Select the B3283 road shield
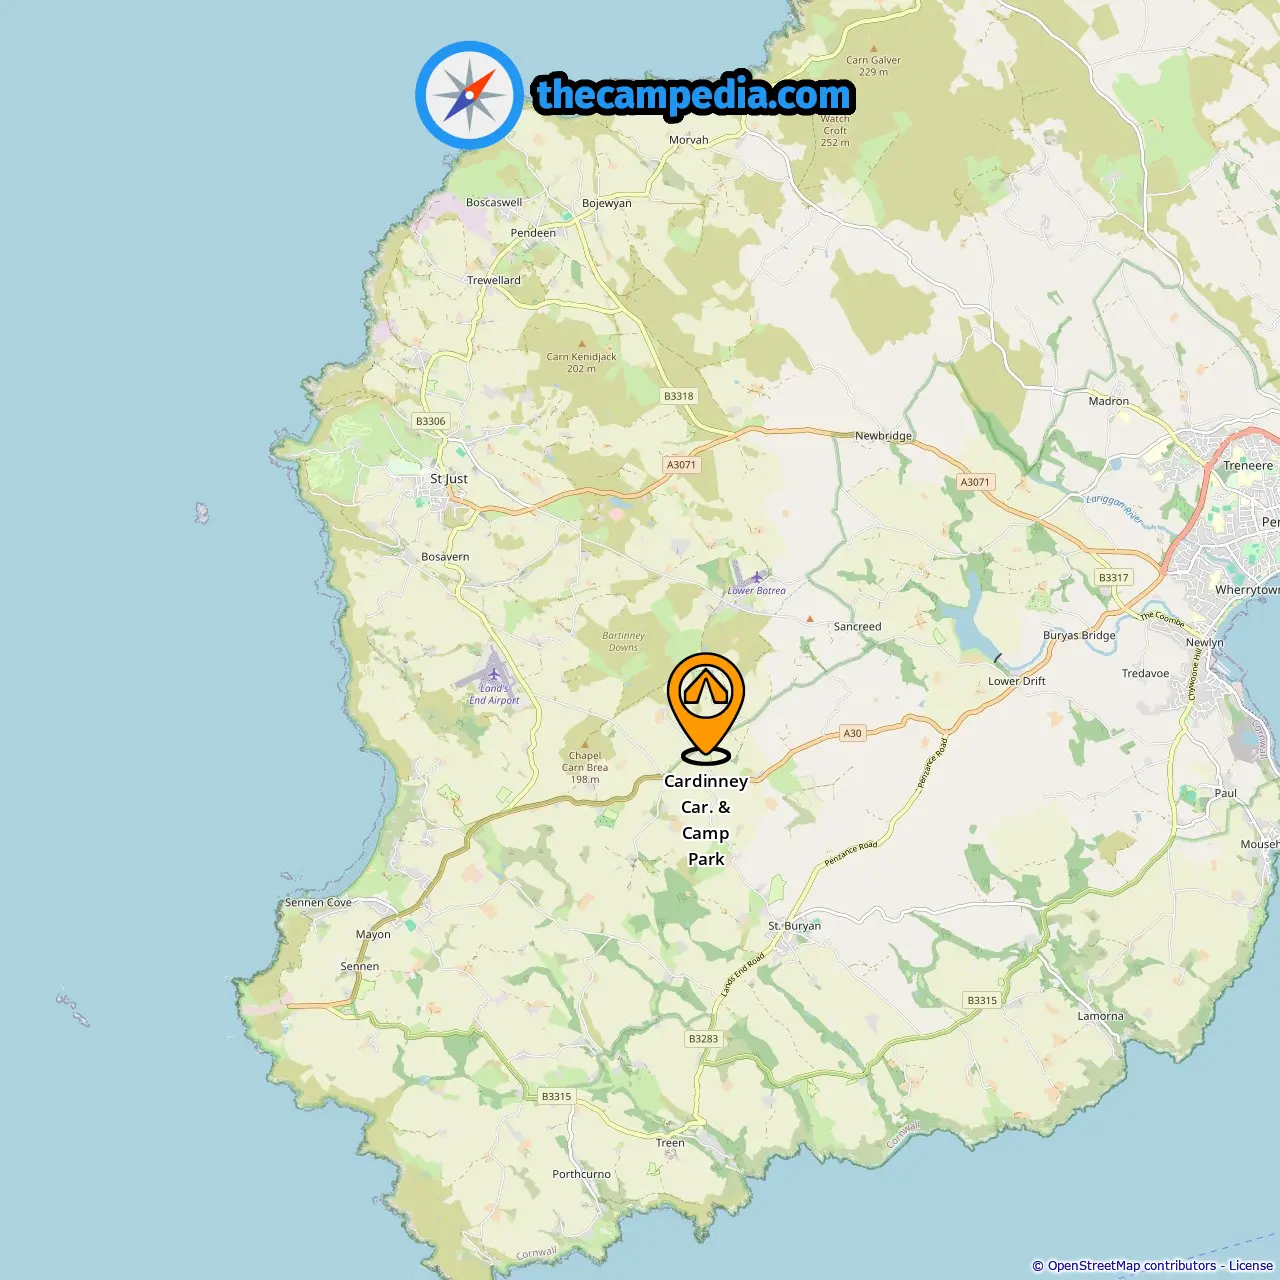 (703, 1039)
